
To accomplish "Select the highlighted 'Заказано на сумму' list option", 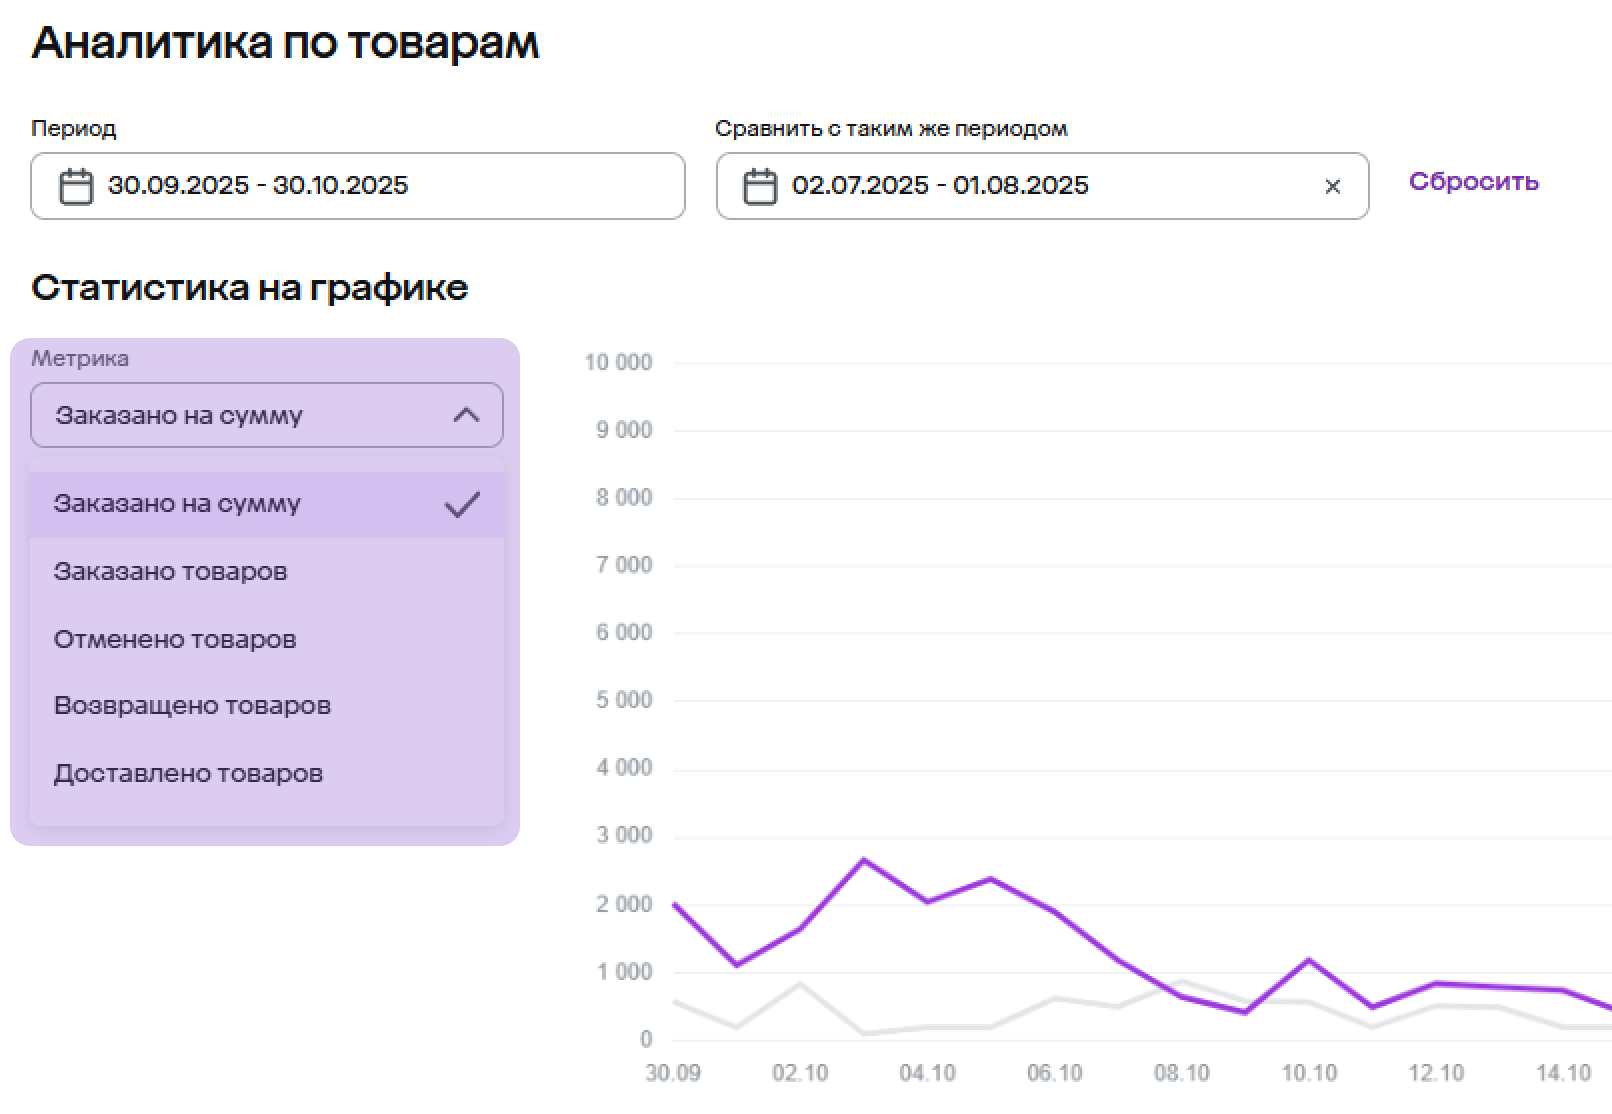I will [x=177, y=504].
